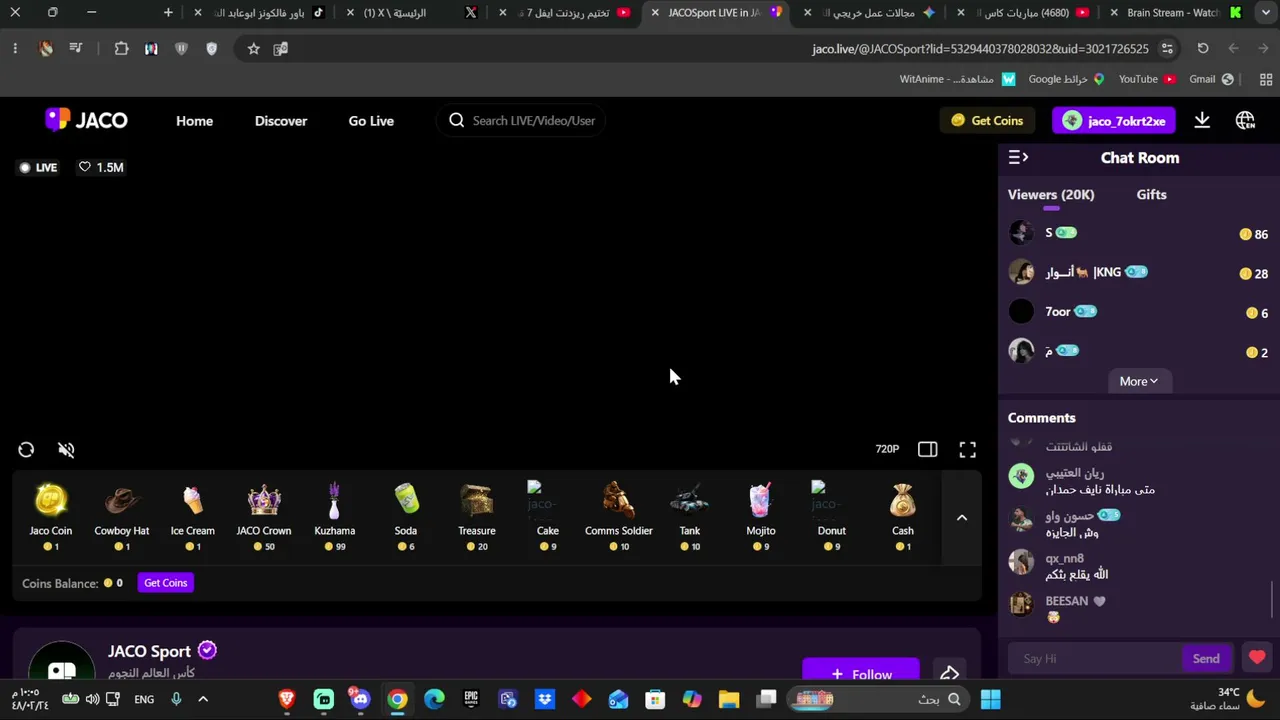
Task: Open the WitAnime bookmark
Action: (957, 79)
